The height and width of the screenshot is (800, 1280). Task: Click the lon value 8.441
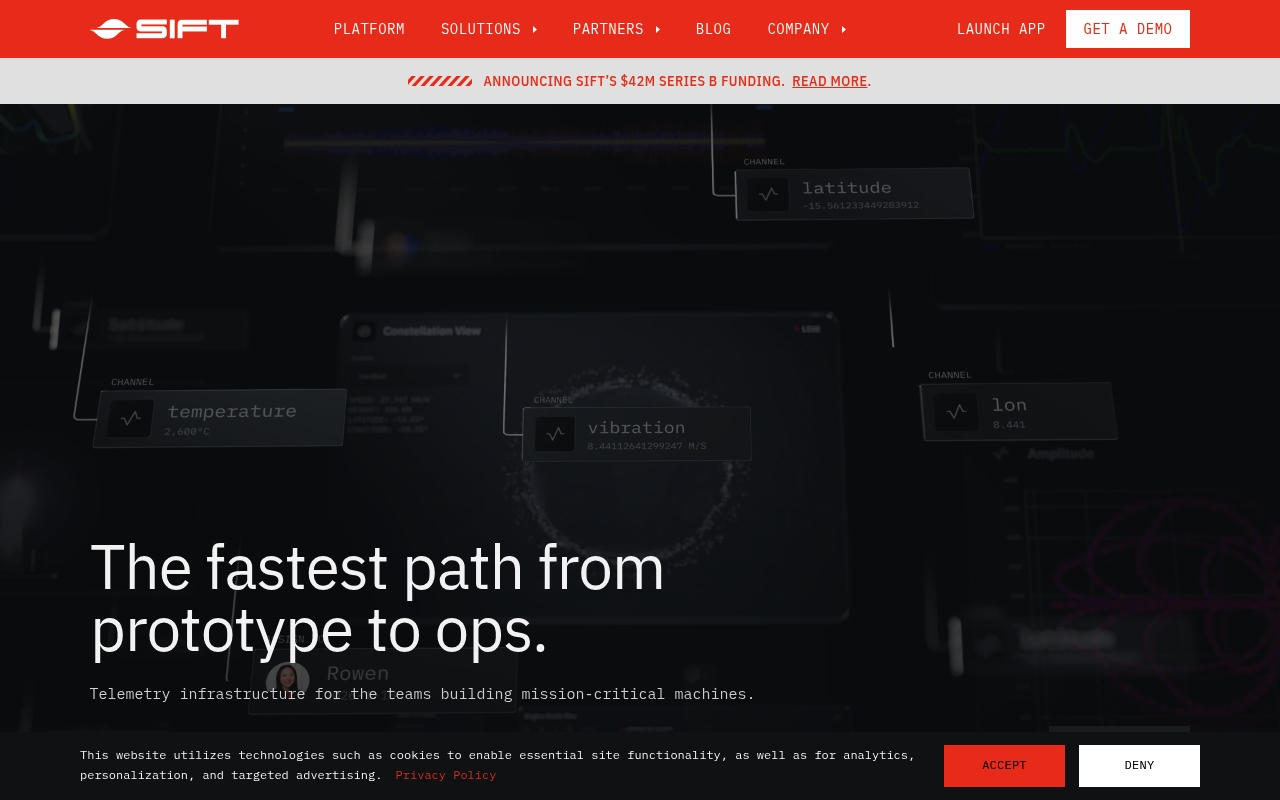pos(1009,425)
